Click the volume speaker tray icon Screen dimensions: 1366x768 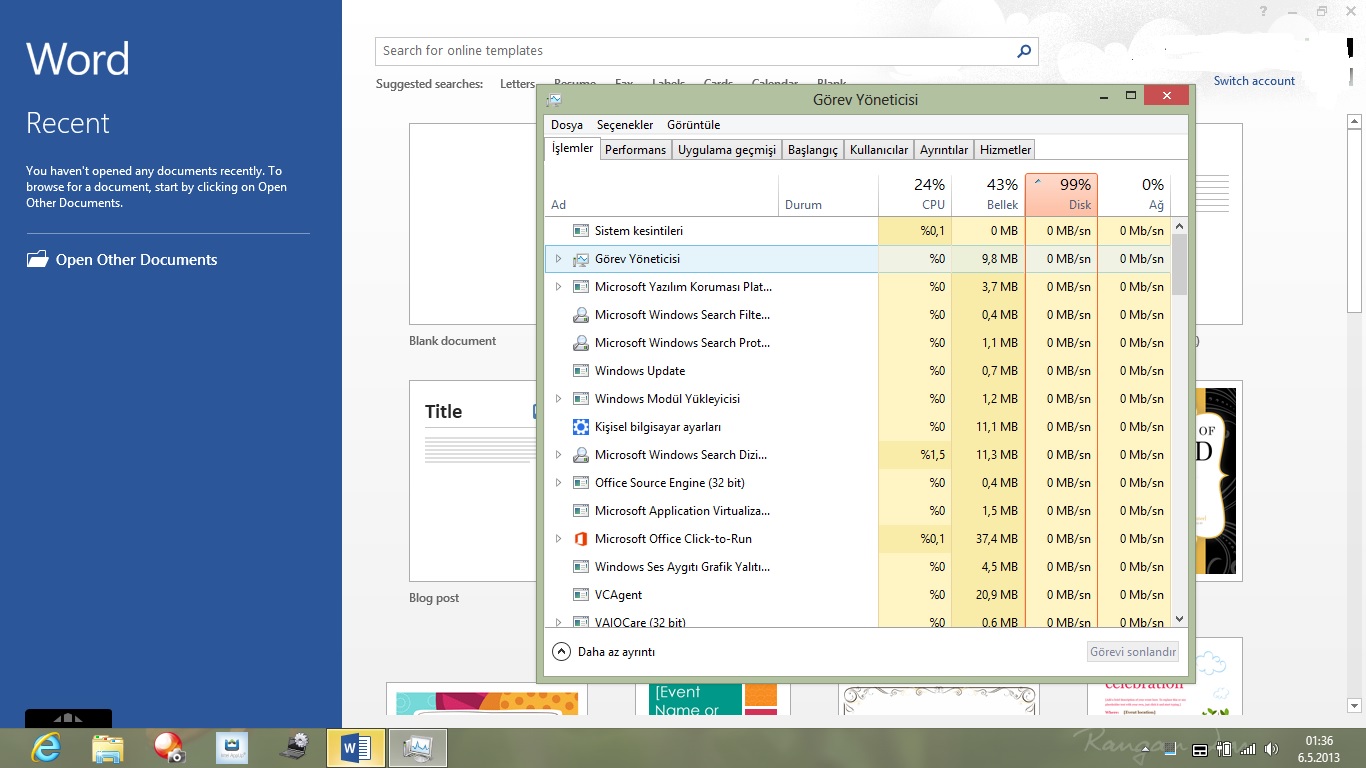click(x=1272, y=749)
